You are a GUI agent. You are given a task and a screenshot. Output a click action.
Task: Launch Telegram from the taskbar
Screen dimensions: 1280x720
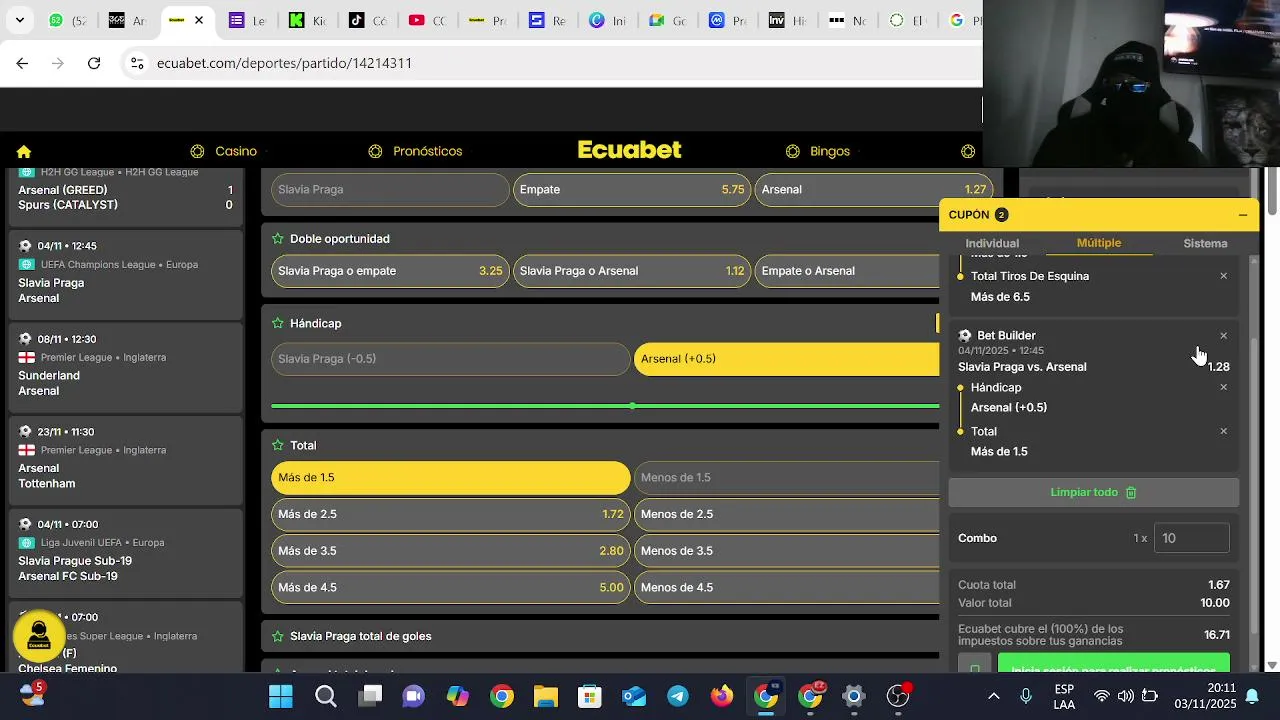[677, 696]
